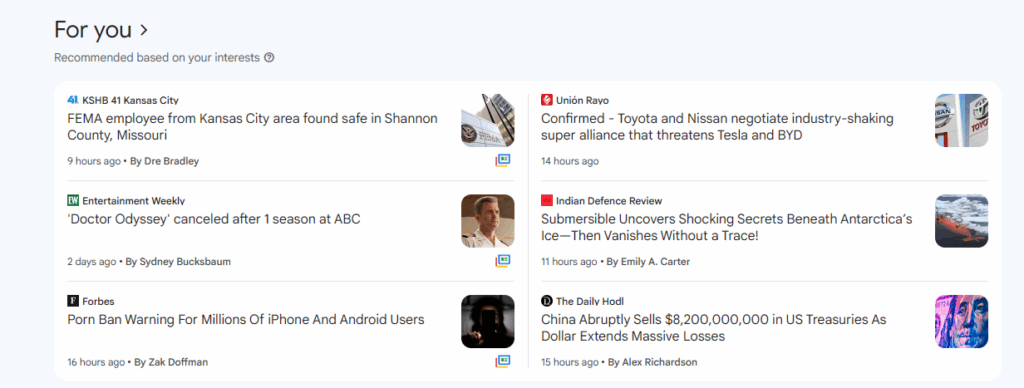The image size is (1024, 388).
Task: Open FEMA employee found safe headline
Action: click(x=253, y=127)
